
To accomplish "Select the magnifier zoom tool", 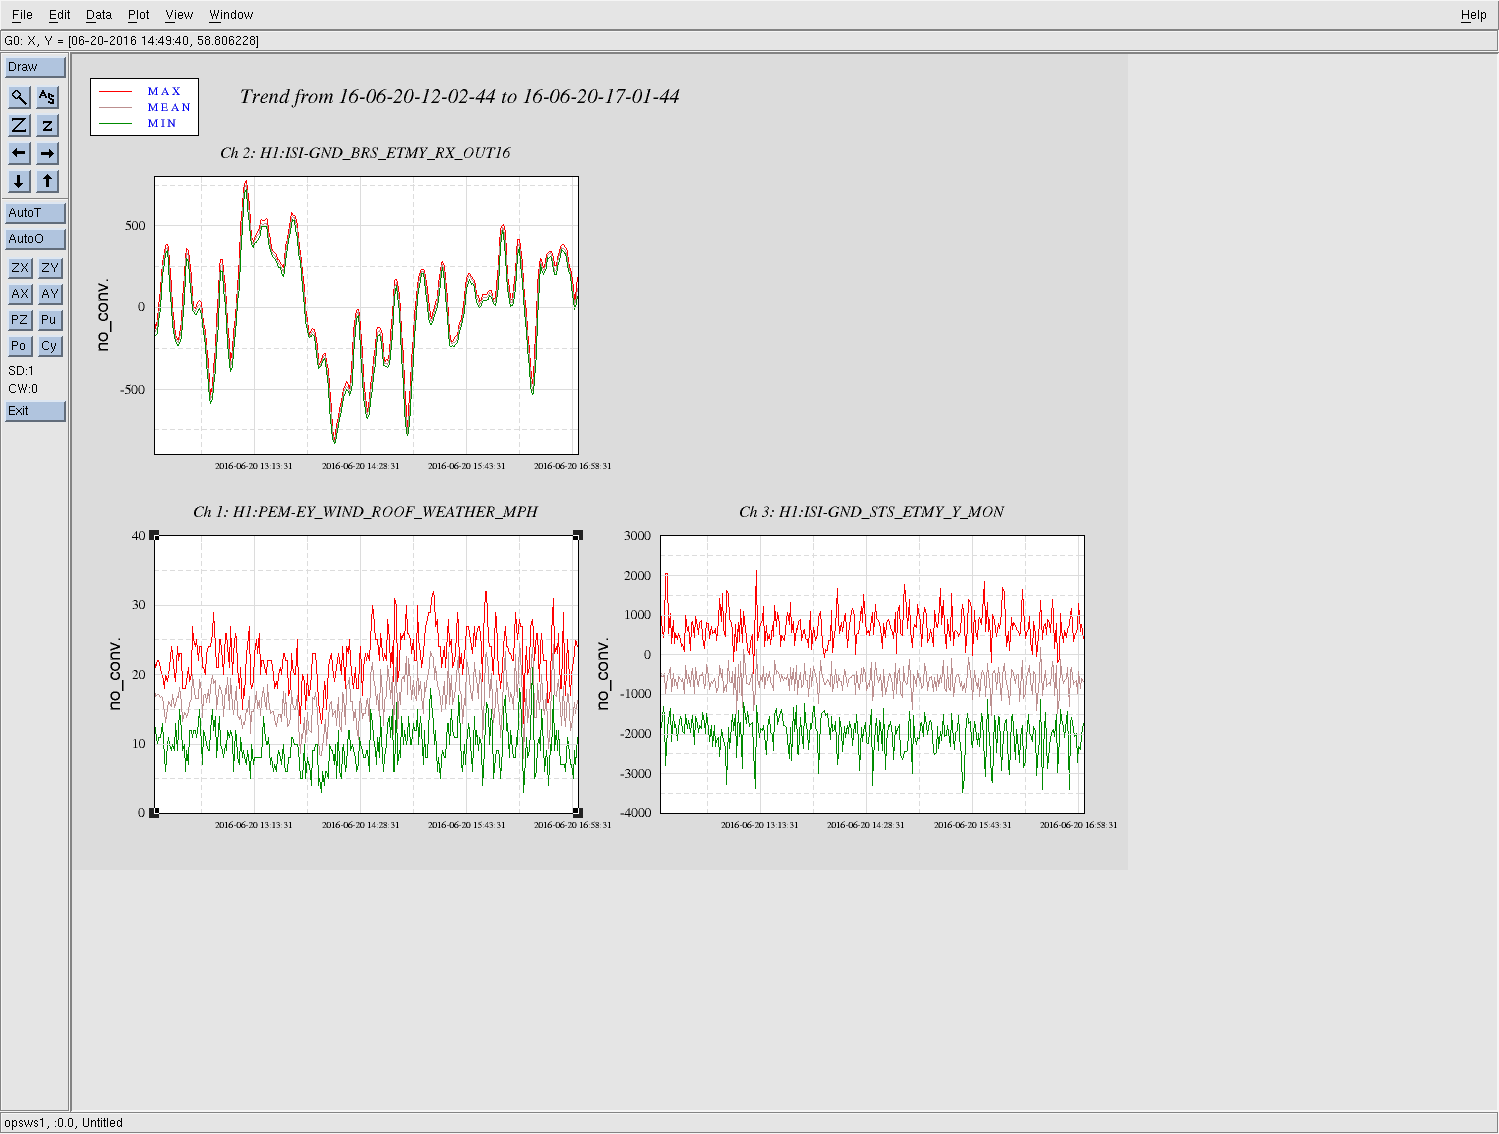I will 19,97.
